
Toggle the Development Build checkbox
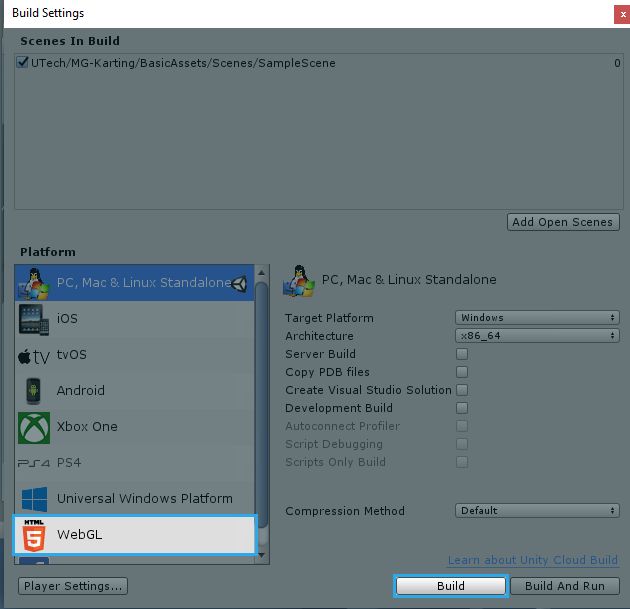tap(462, 408)
